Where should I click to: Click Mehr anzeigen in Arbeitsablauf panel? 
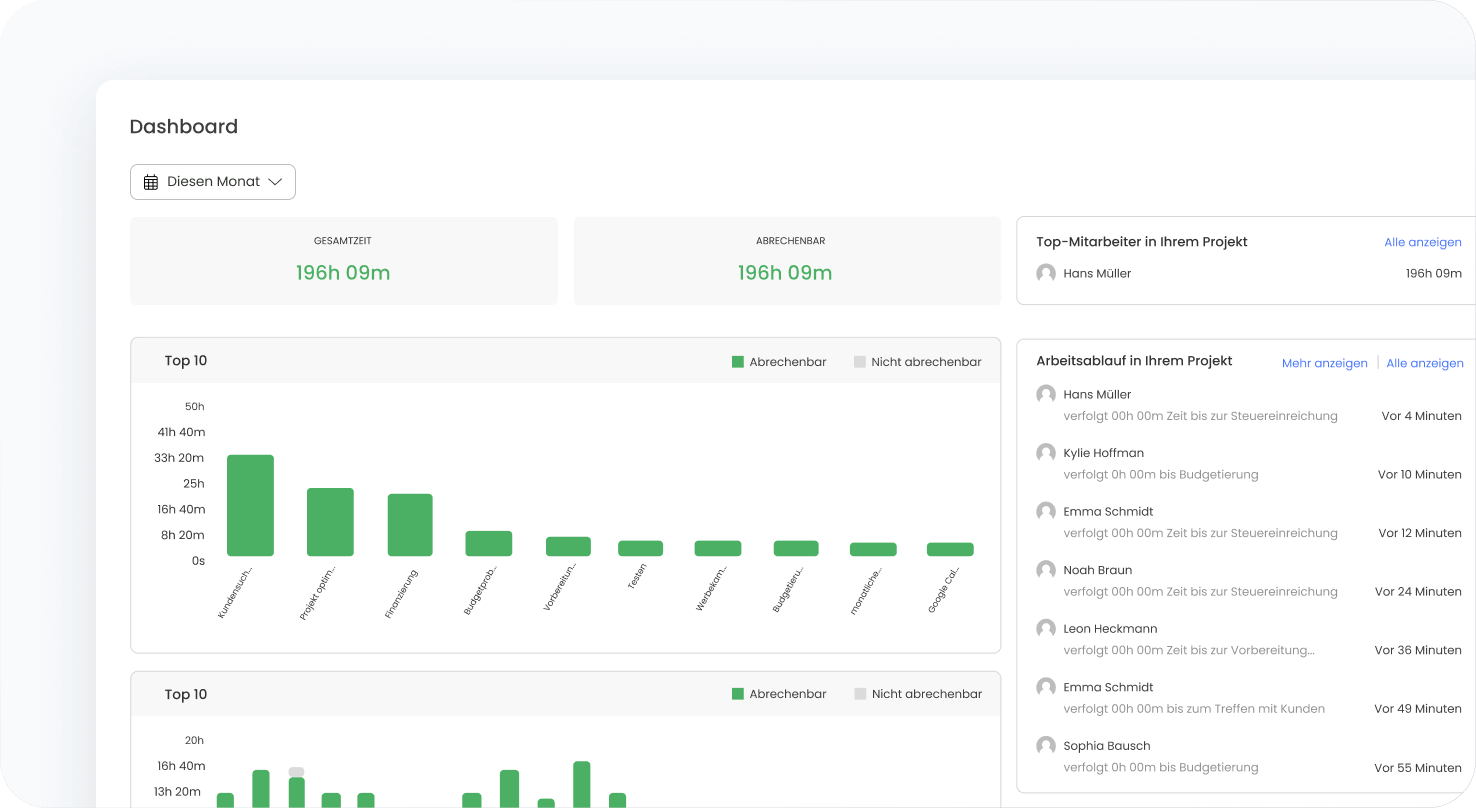[1324, 363]
